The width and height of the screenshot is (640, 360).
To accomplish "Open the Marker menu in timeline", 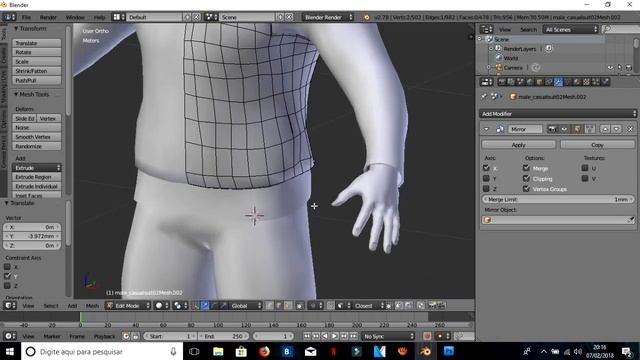I will [52, 336].
